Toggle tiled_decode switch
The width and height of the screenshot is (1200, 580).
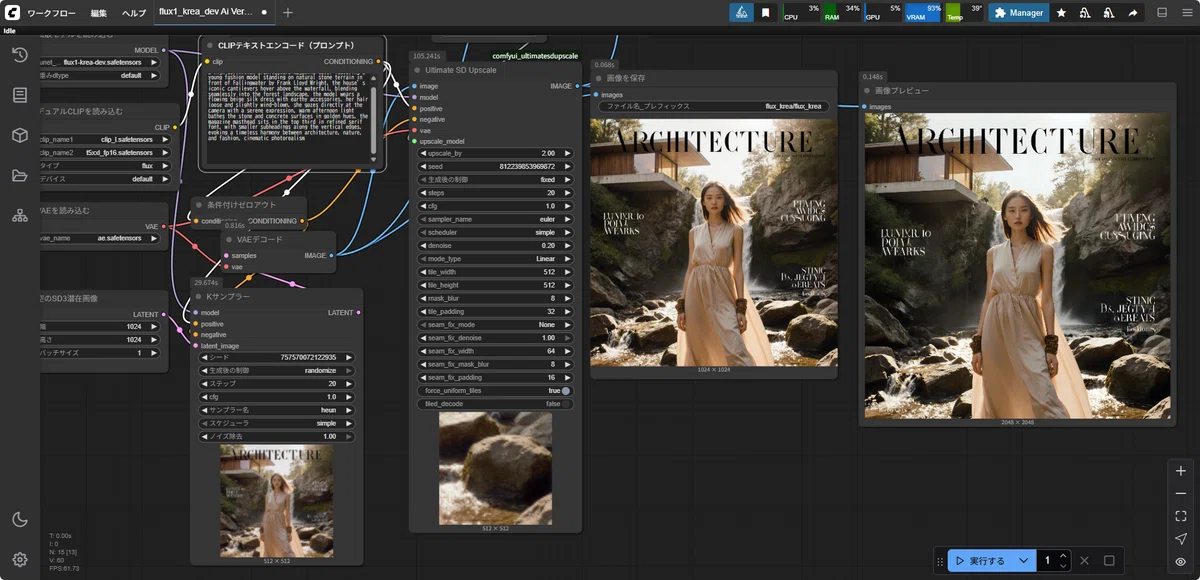point(566,403)
